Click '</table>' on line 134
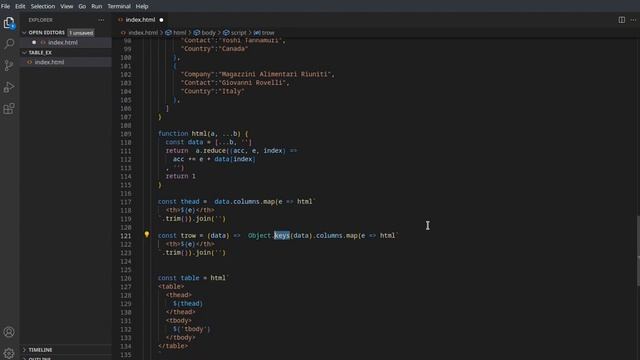Image resolution: width=640 pixels, height=360 pixels. 173,346
